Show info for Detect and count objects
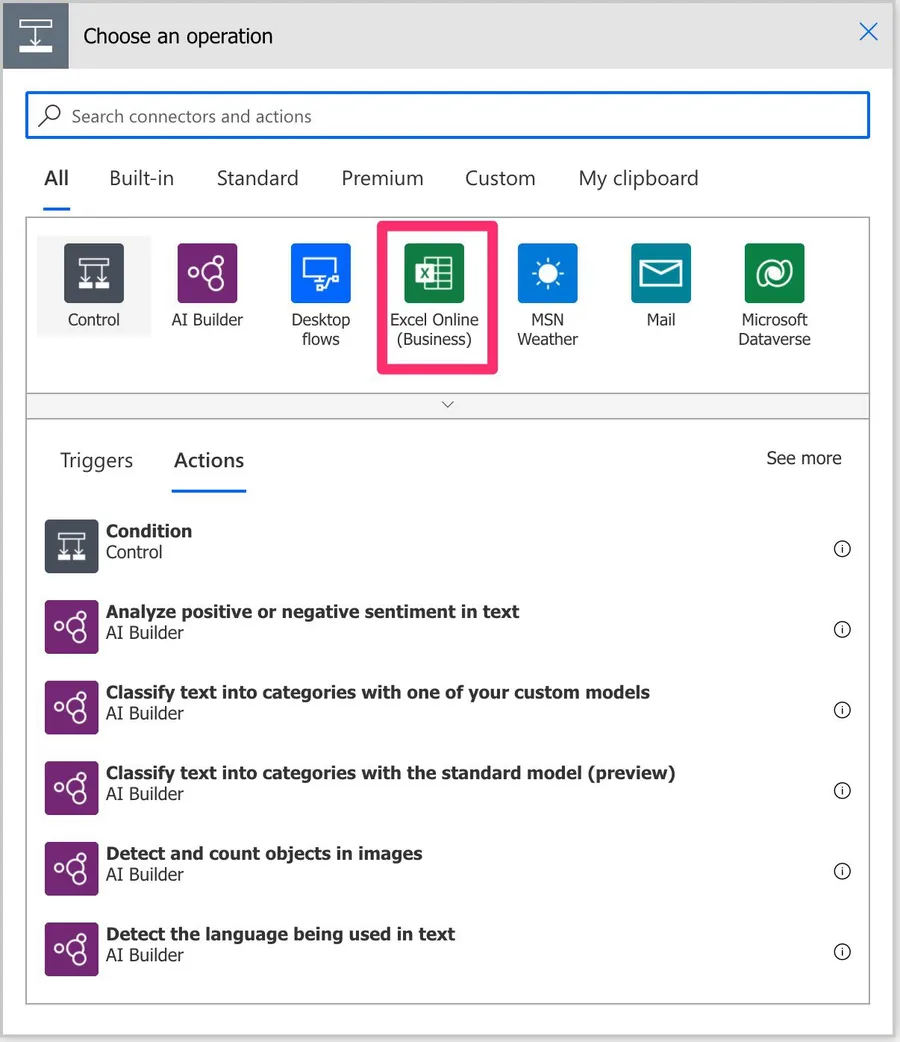The width and height of the screenshot is (900, 1042). click(x=842, y=871)
